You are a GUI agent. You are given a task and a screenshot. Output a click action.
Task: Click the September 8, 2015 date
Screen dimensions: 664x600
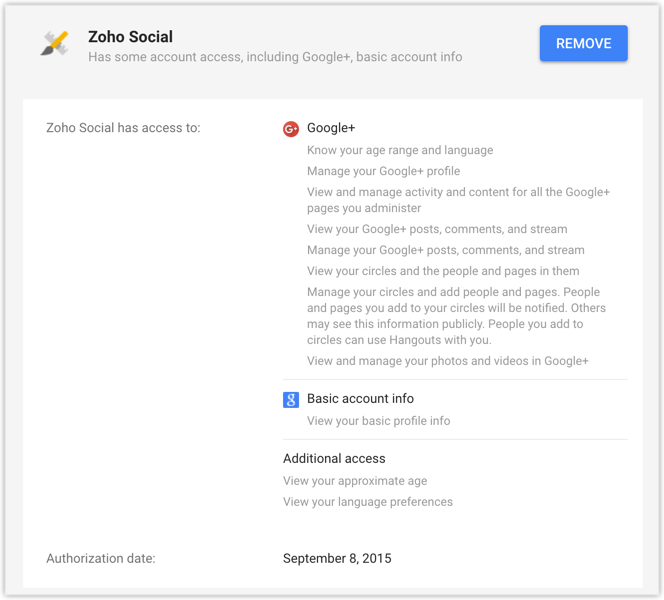(337, 558)
